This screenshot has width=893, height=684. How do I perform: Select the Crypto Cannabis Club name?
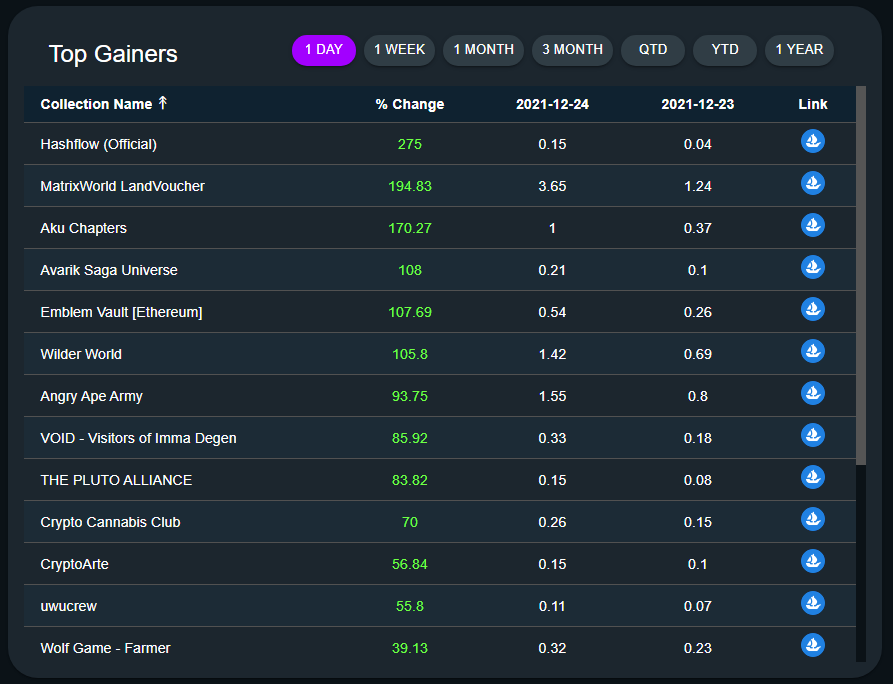coord(110,522)
